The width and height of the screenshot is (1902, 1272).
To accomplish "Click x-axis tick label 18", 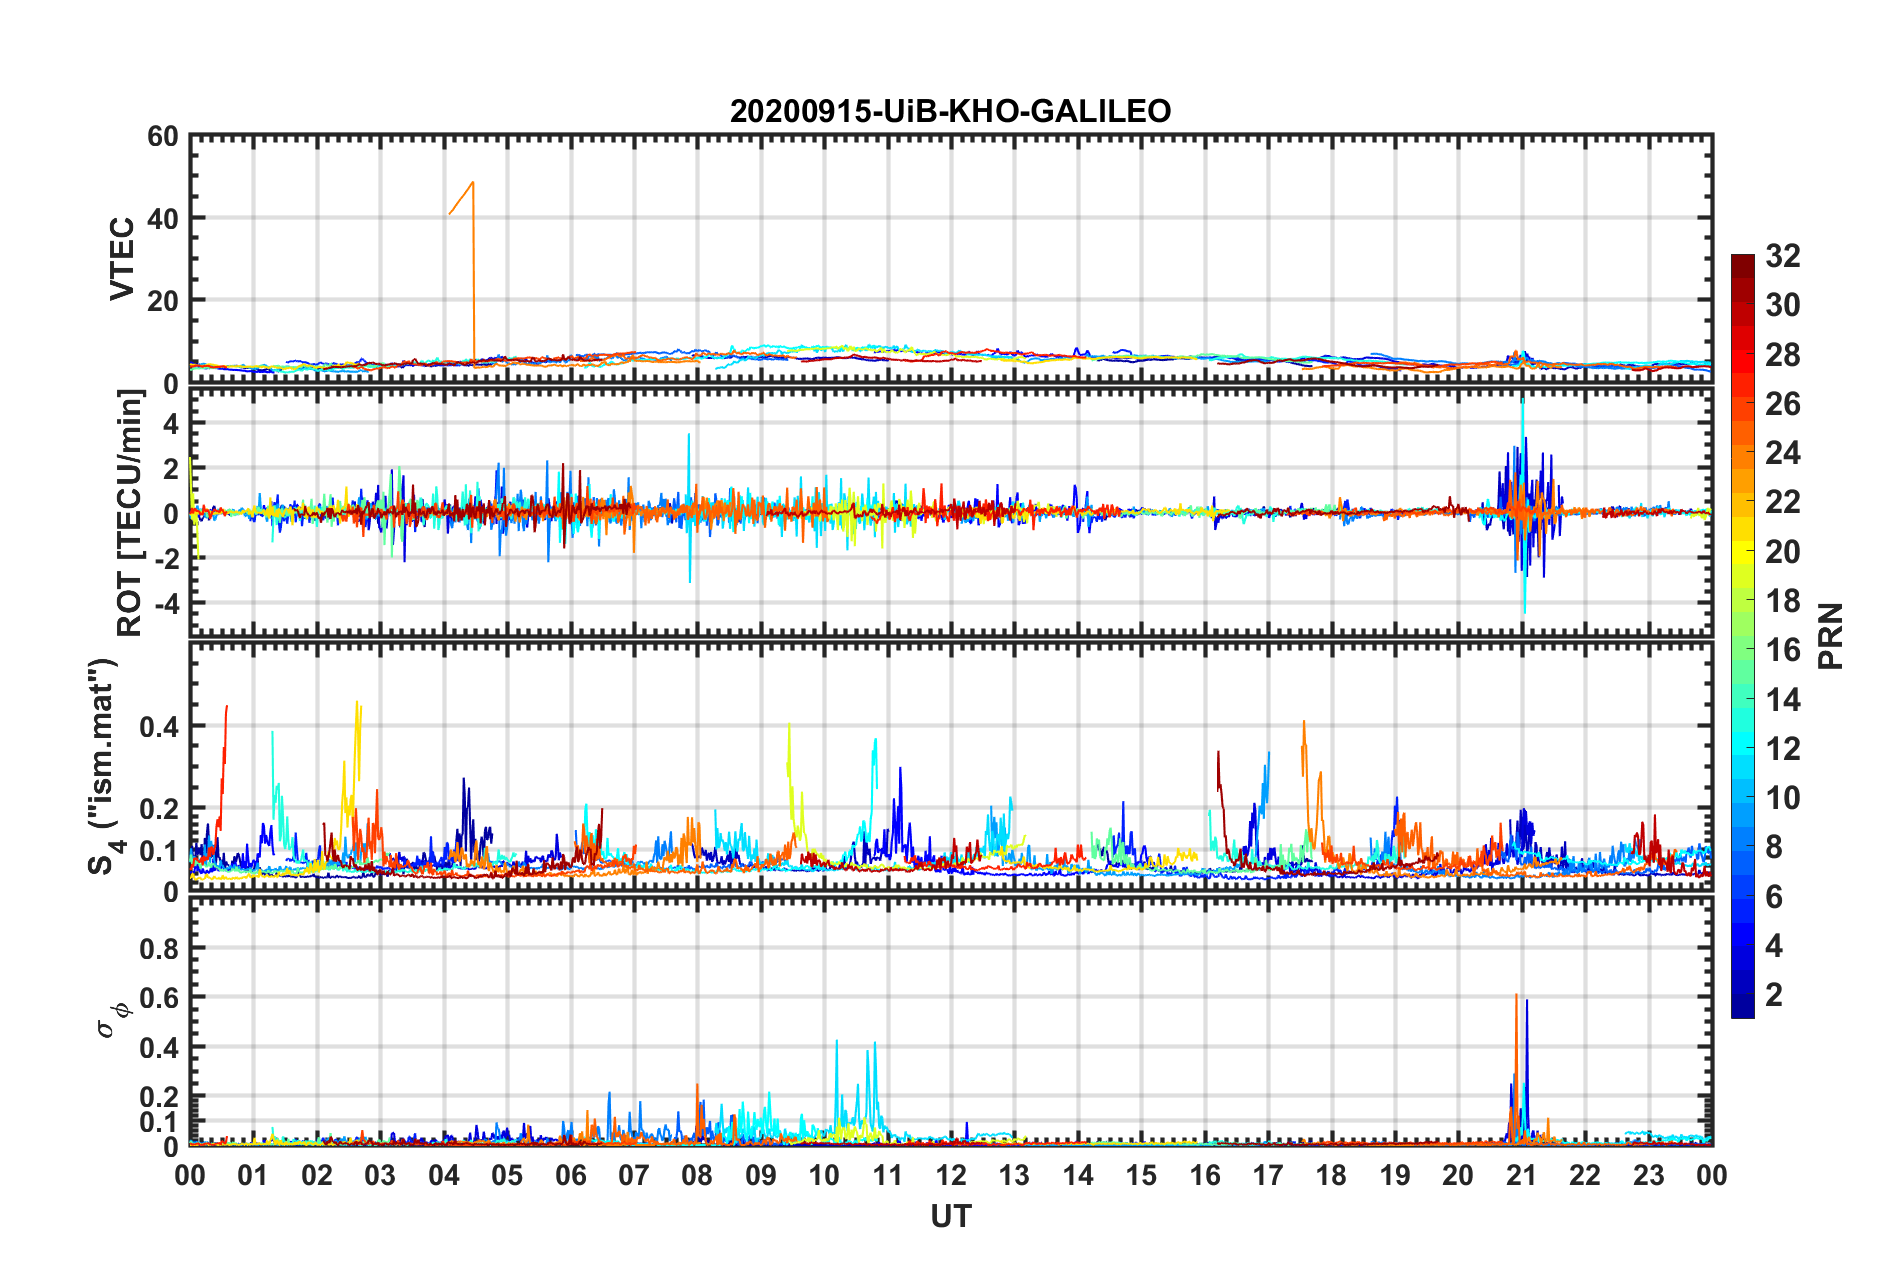I will point(1331,1175).
